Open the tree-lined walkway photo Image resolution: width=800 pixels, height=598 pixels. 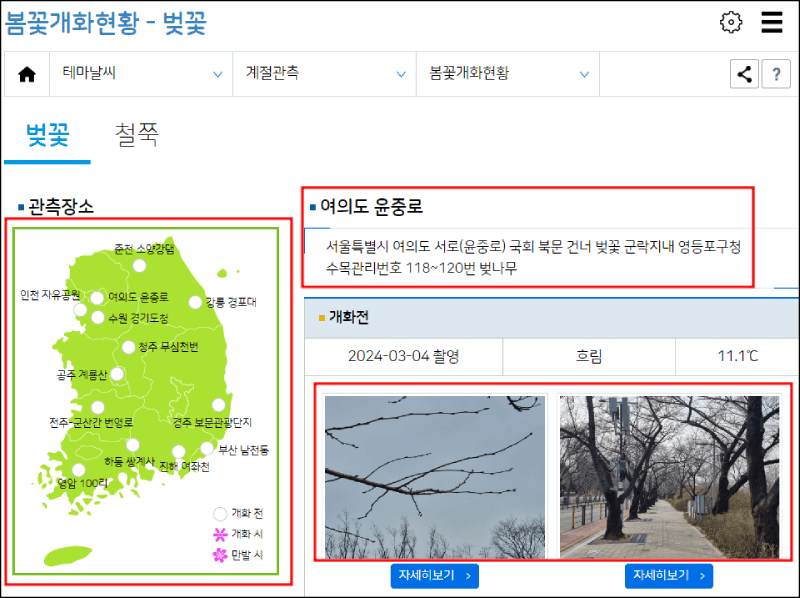pyautogui.click(x=669, y=477)
